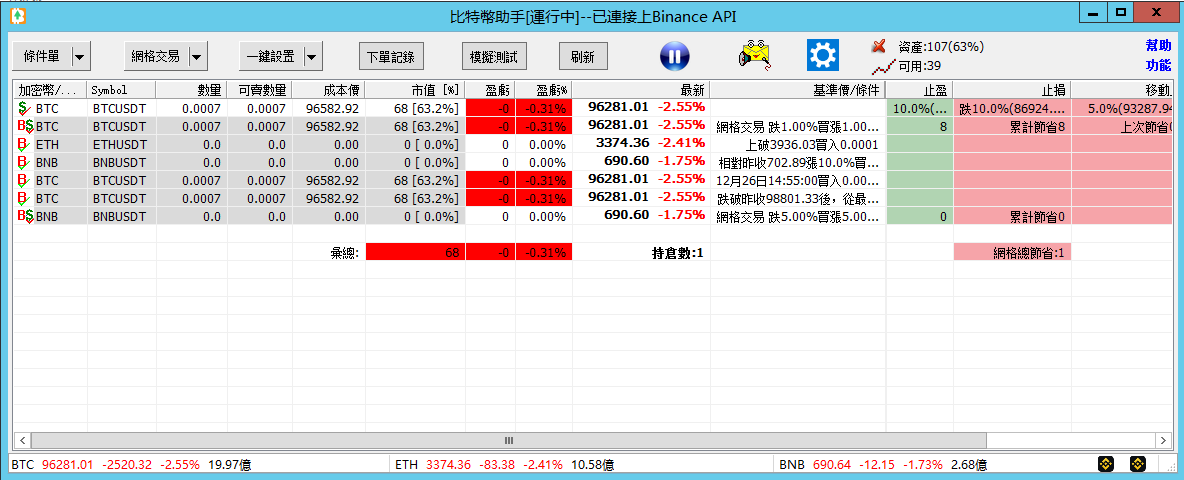The image size is (1184, 480).
Task: Select the 上破3936.03買入0.0001 condition cell
Action: click(798, 144)
